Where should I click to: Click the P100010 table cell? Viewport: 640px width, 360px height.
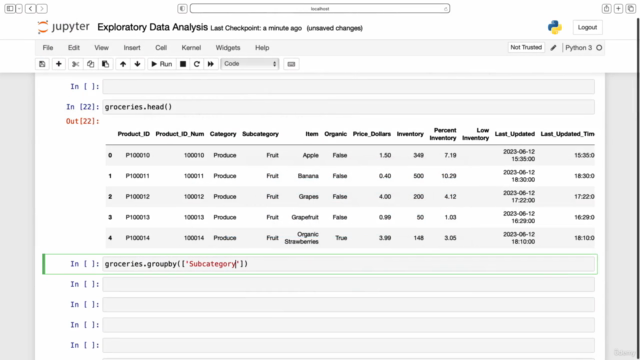pyautogui.click(x=138, y=156)
